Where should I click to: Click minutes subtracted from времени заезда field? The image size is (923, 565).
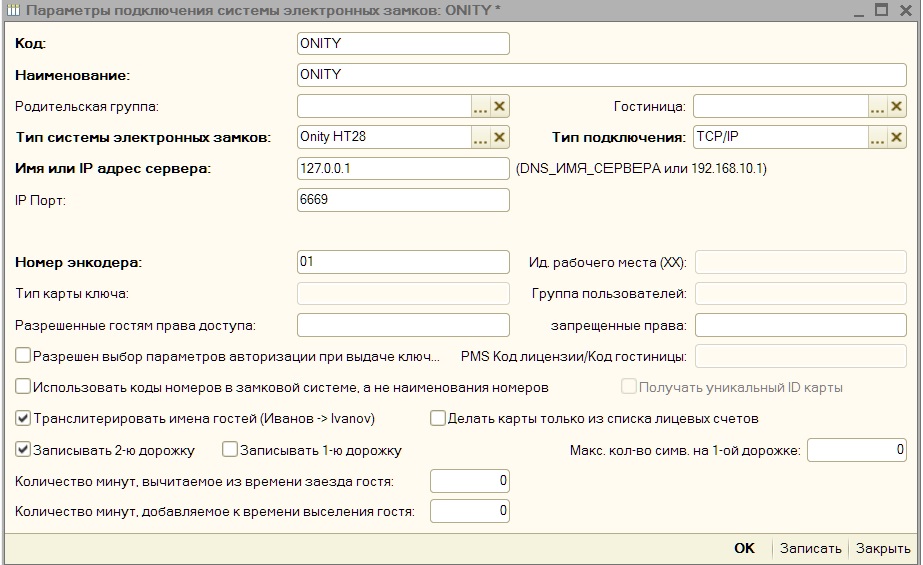[x=470, y=481]
